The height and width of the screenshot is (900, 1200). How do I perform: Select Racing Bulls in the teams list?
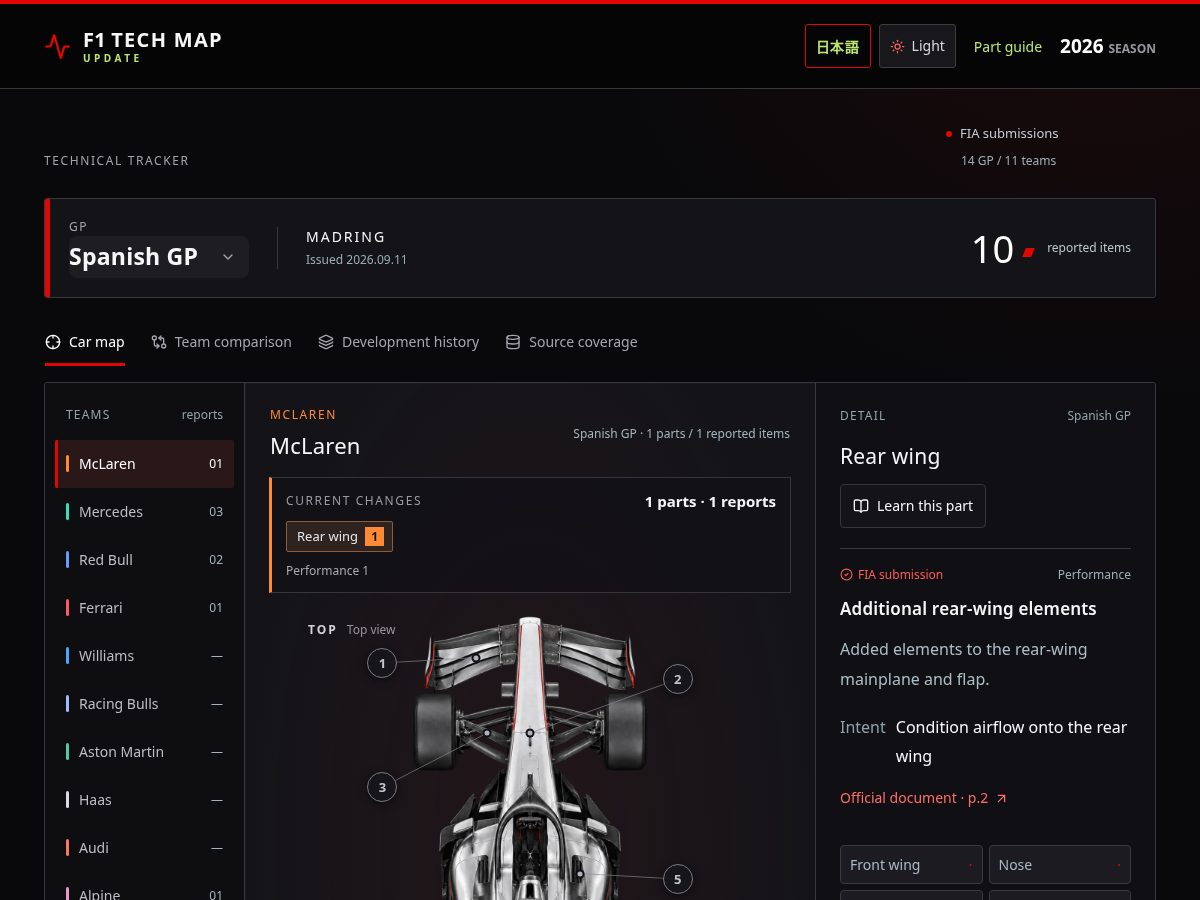pyautogui.click(x=144, y=704)
